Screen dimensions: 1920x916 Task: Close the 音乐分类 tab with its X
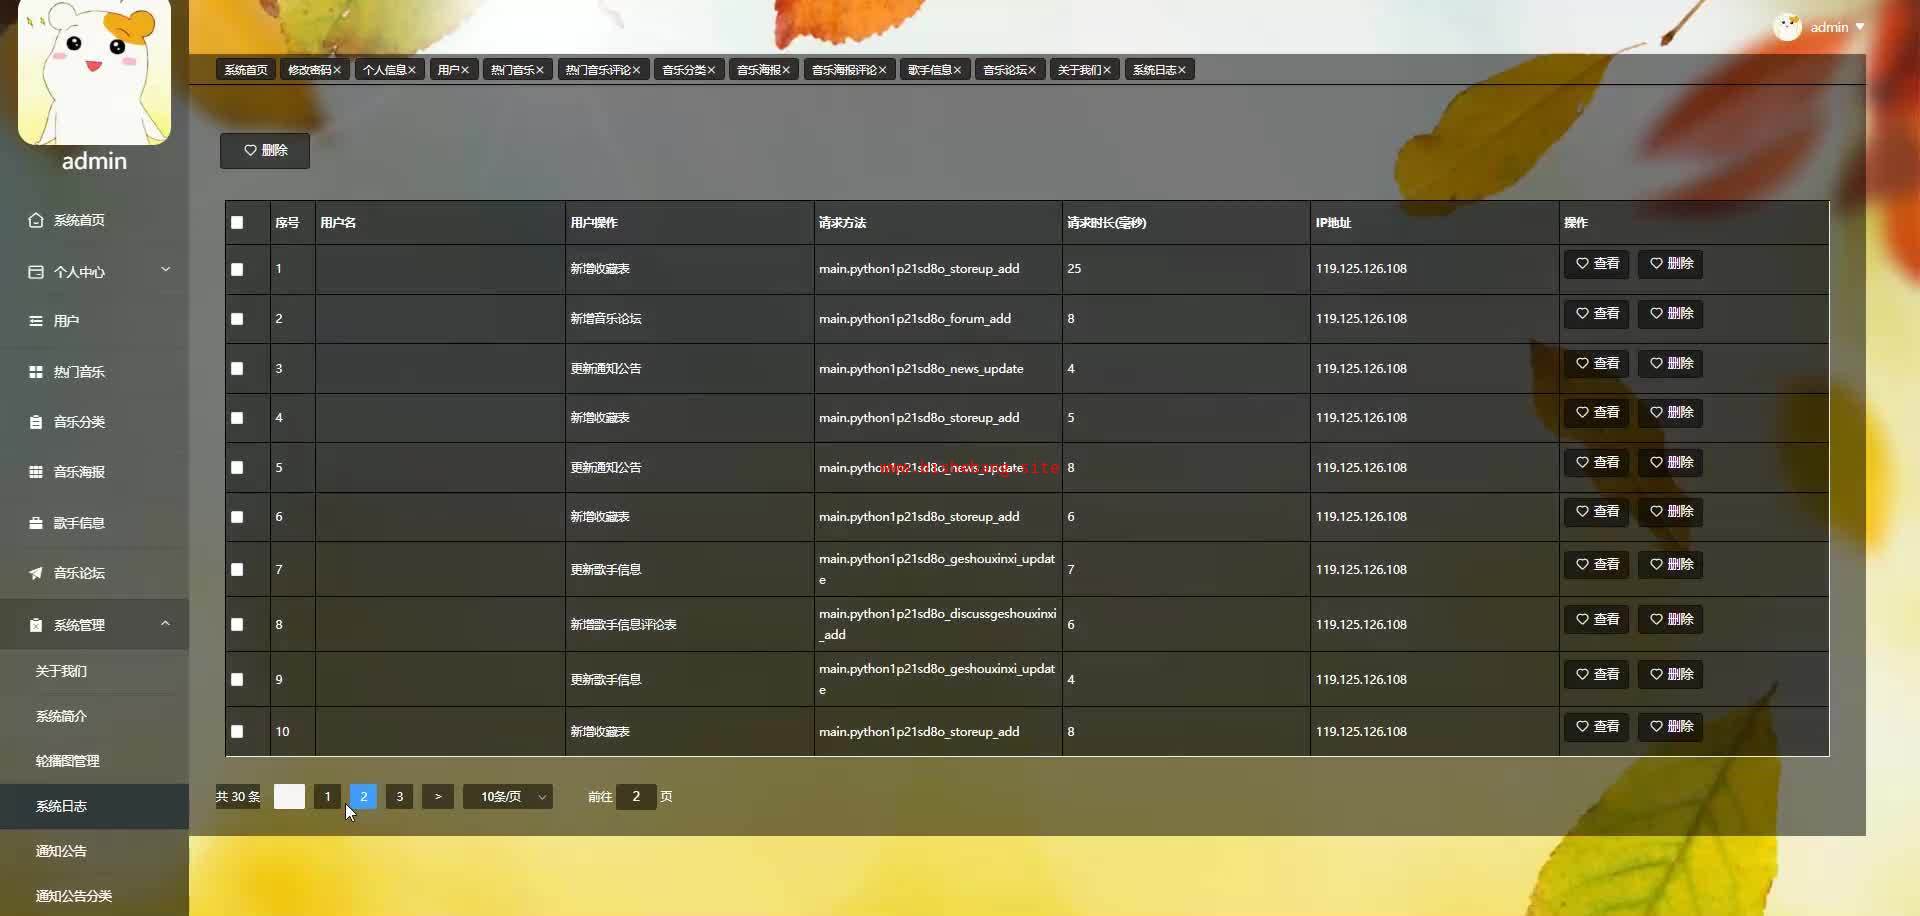tap(711, 70)
